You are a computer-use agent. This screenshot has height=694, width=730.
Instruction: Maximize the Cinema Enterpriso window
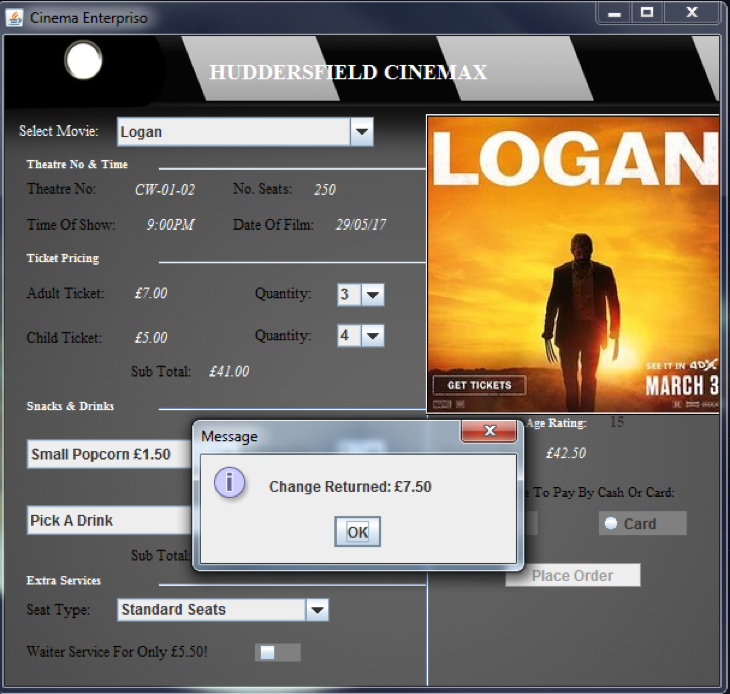pos(647,13)
